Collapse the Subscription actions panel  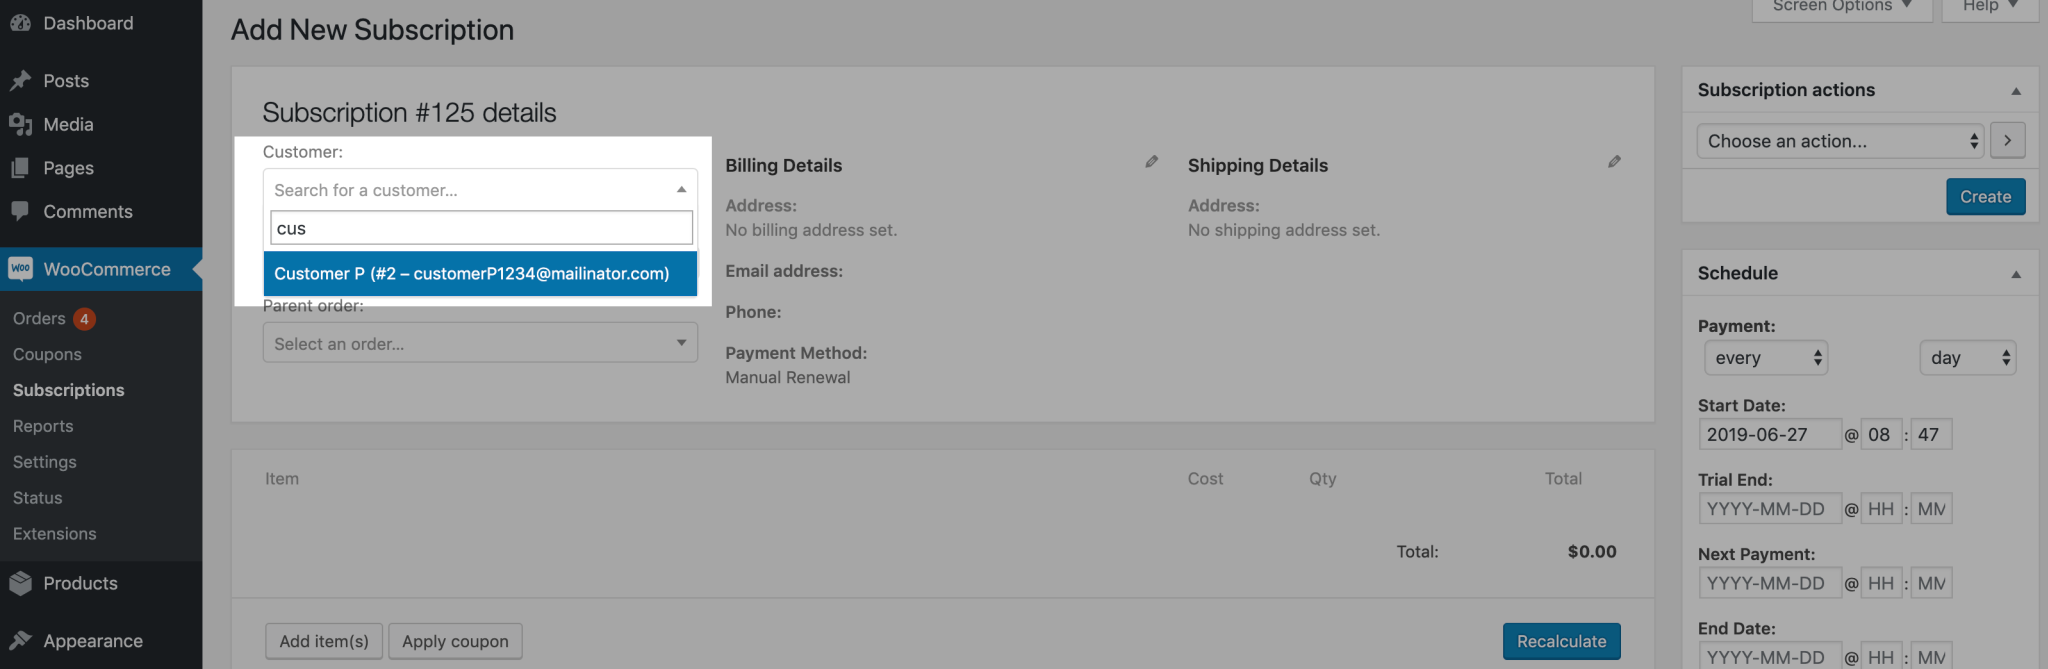[2016, 91]
